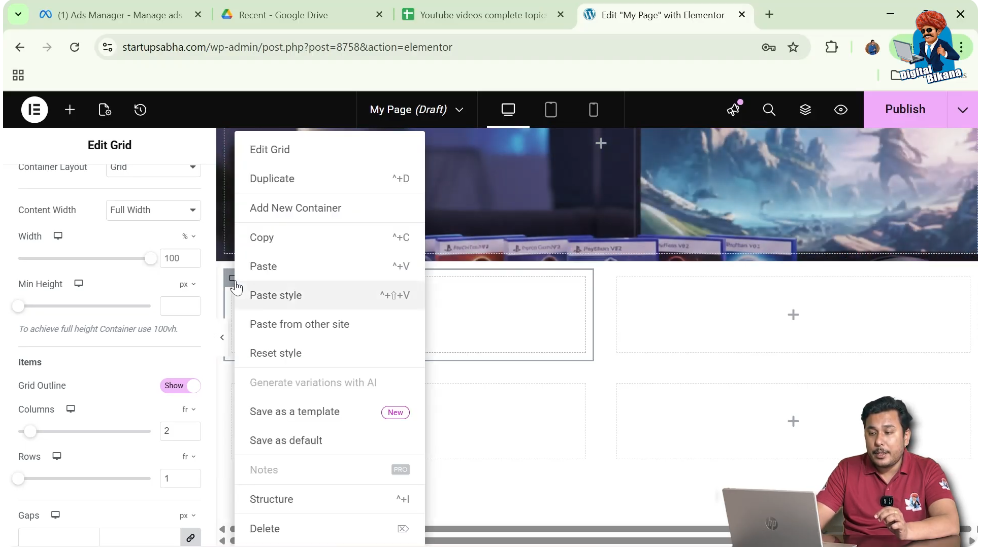
Task: Click the Add Element plus icon
Action: [x=70, y=110]
